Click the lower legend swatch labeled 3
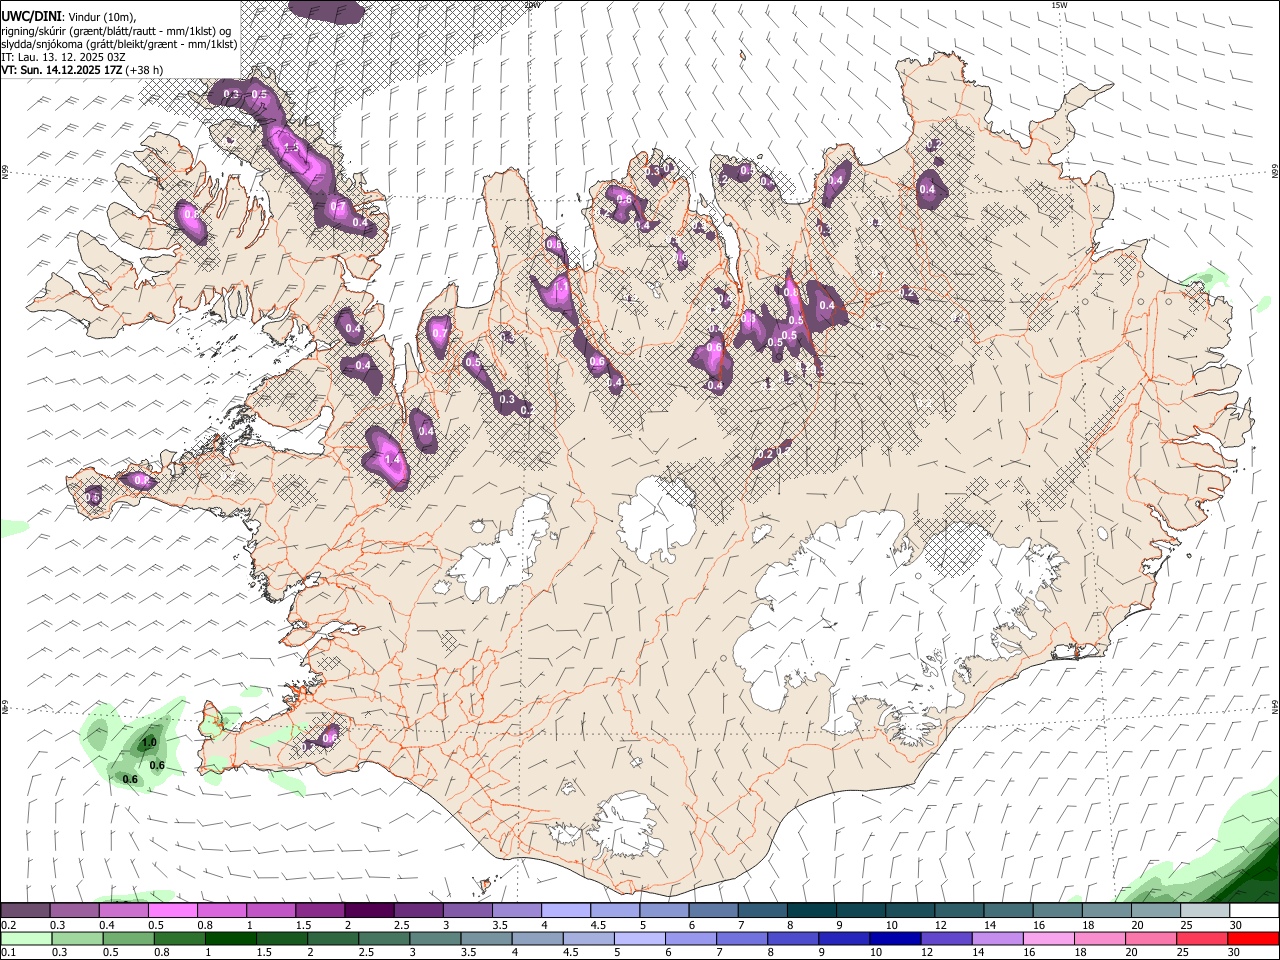Viewport: 1280px width, 960px height. point(435,938)
